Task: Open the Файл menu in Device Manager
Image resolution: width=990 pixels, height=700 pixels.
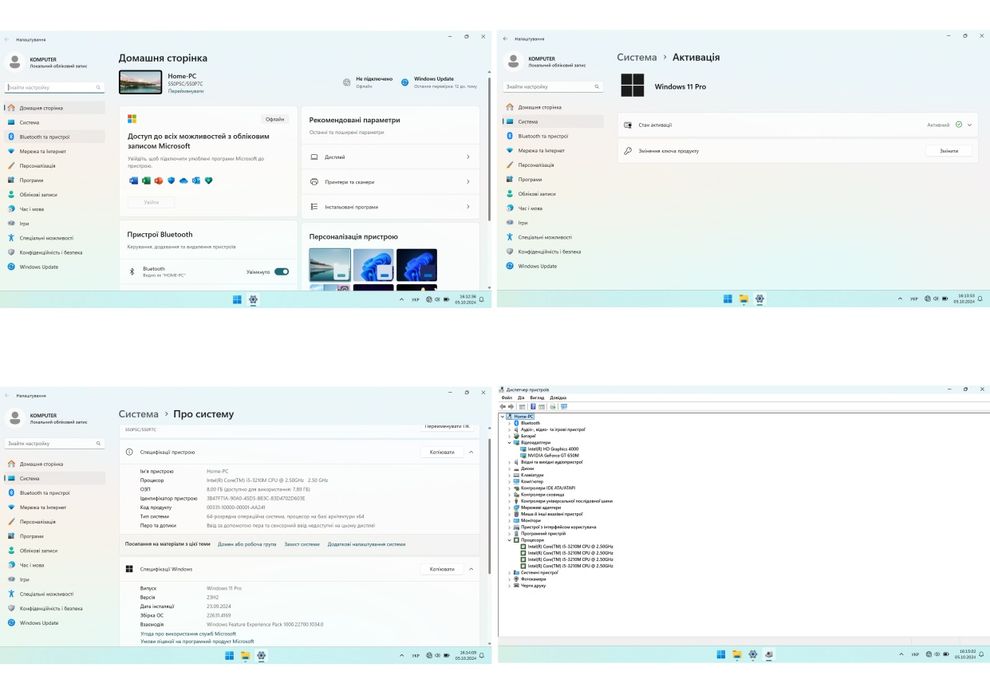Action: tap(506, 398)
